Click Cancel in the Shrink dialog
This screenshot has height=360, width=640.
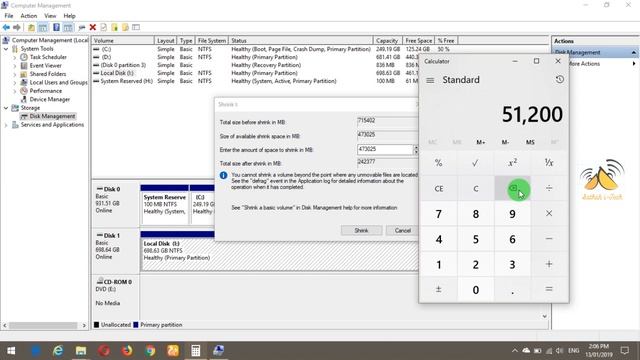tap(402, 231)
